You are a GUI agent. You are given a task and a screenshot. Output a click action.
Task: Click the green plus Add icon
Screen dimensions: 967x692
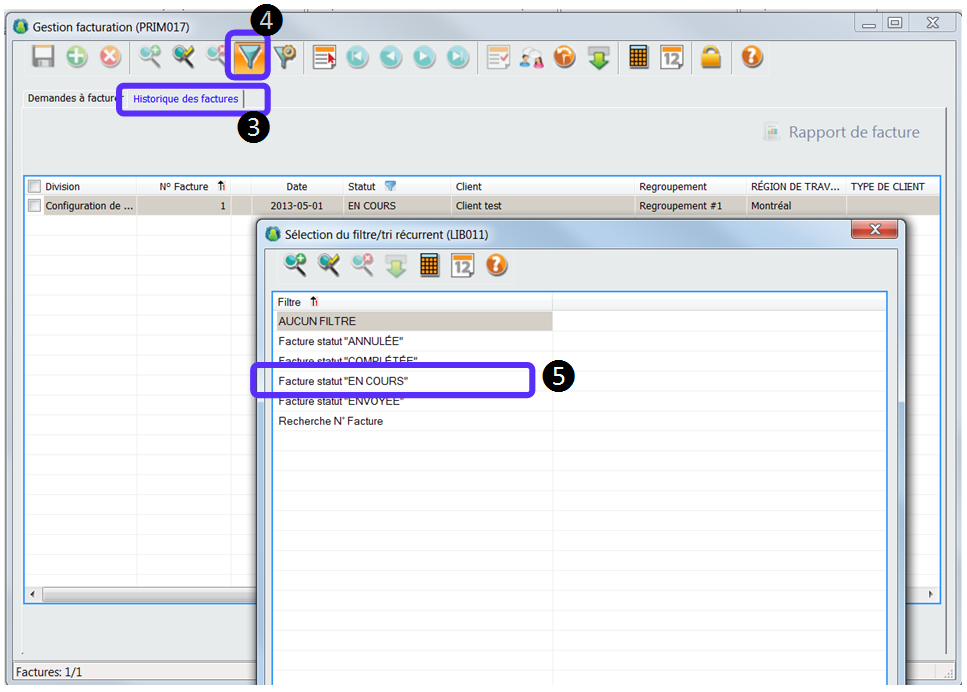(x=77, y=58)
